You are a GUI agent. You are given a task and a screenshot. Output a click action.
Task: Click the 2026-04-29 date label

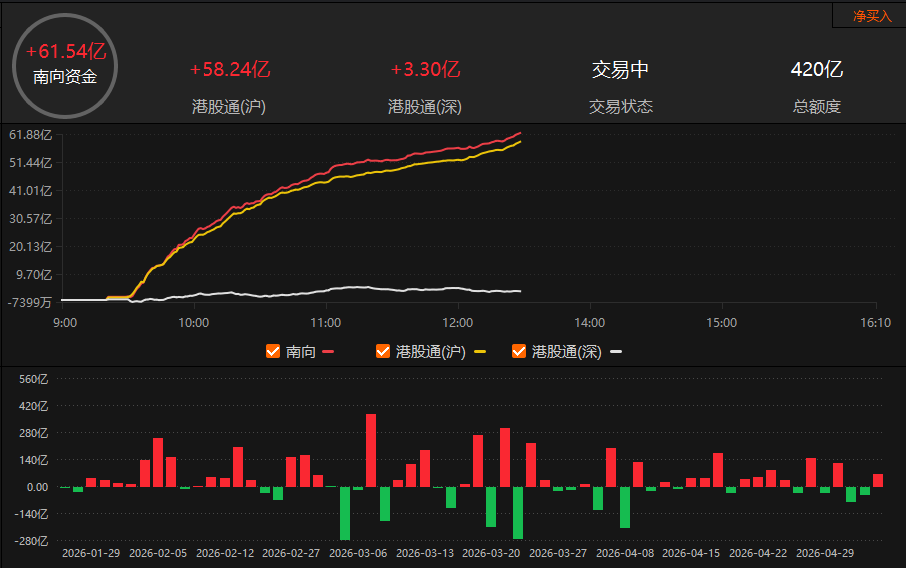825,553
